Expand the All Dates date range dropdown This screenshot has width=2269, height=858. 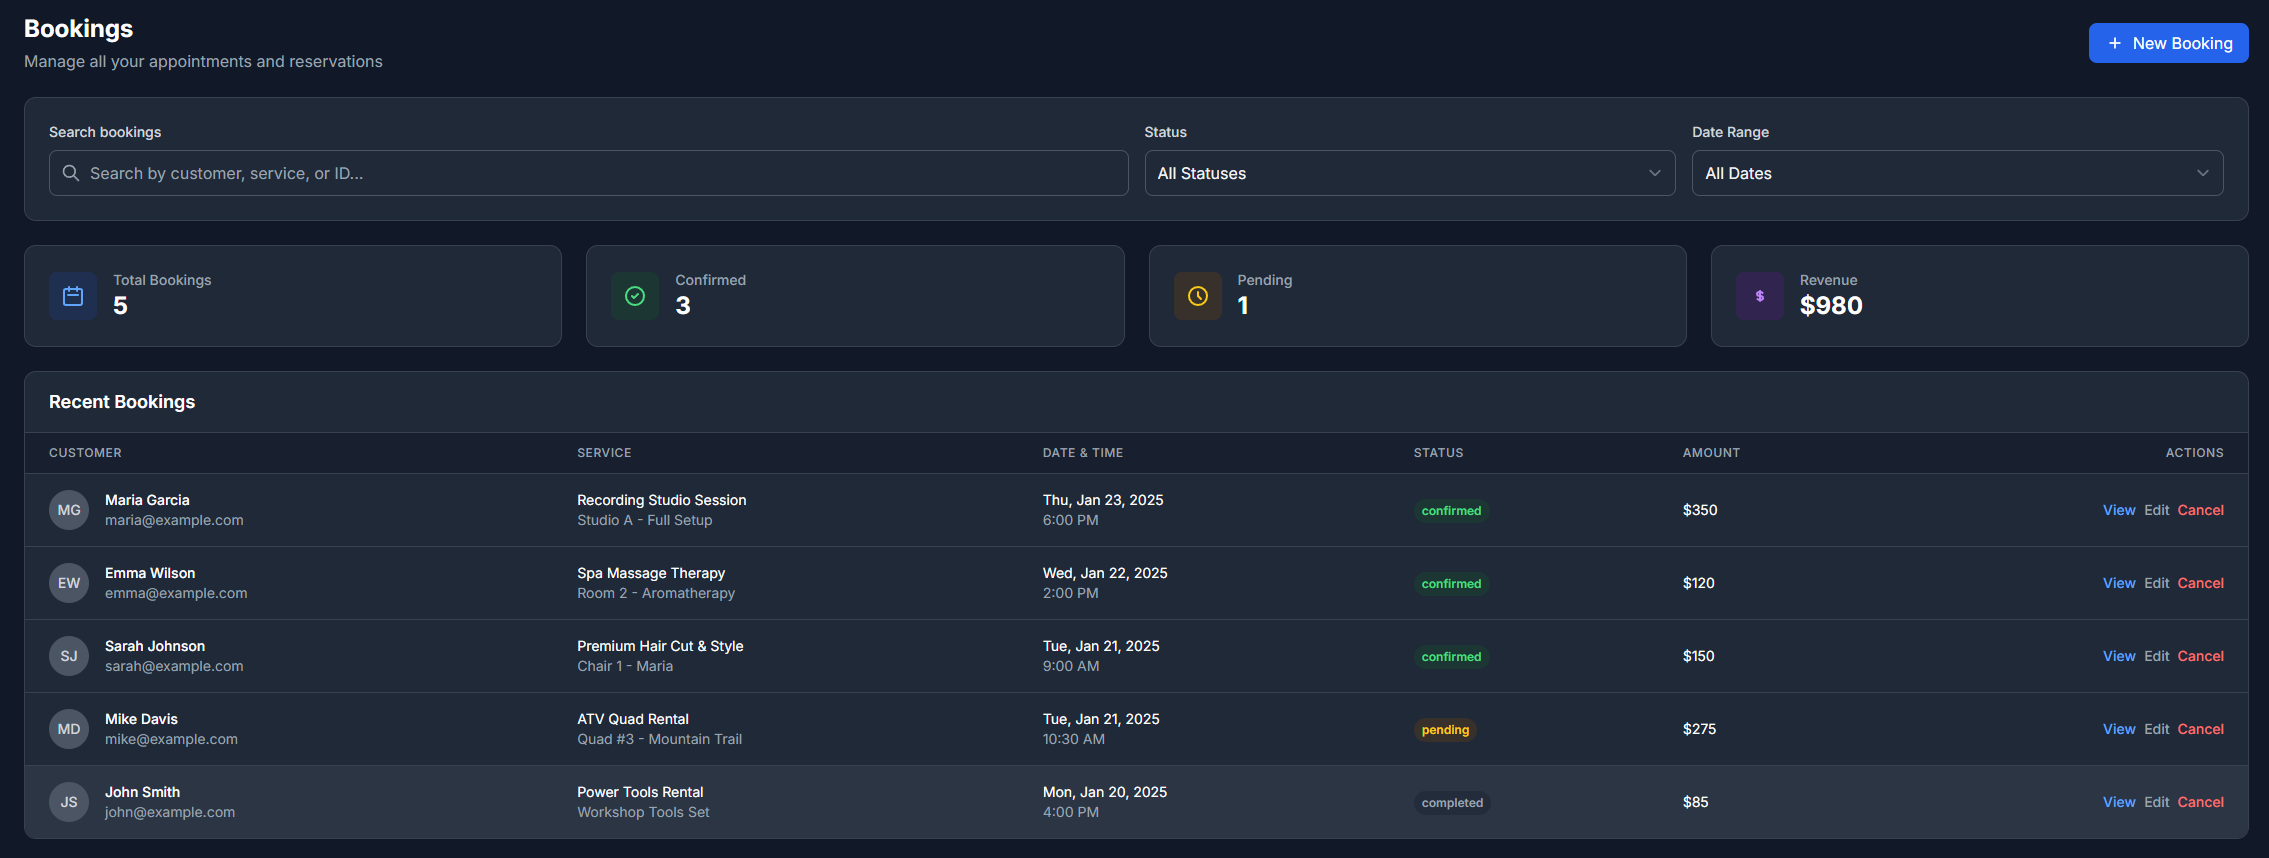(x=1956, y=173)
